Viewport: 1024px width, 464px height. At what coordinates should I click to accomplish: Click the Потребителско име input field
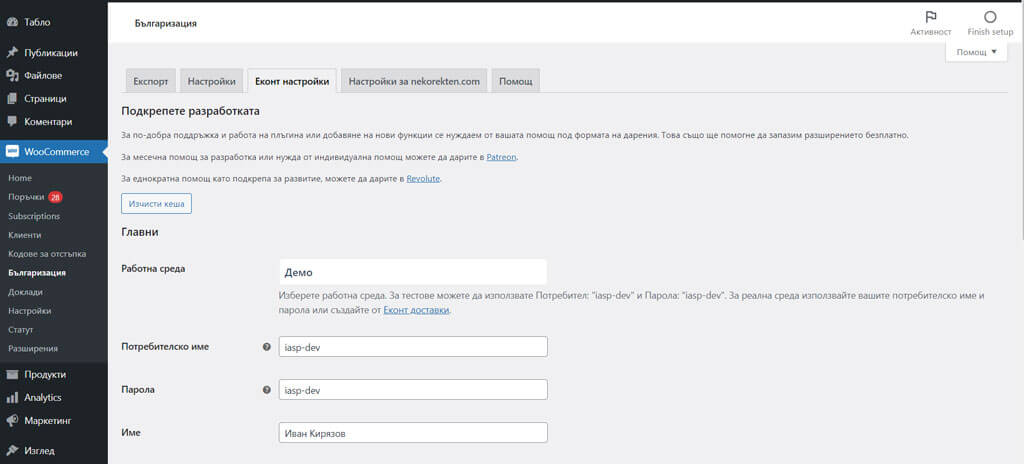[413, 347]
